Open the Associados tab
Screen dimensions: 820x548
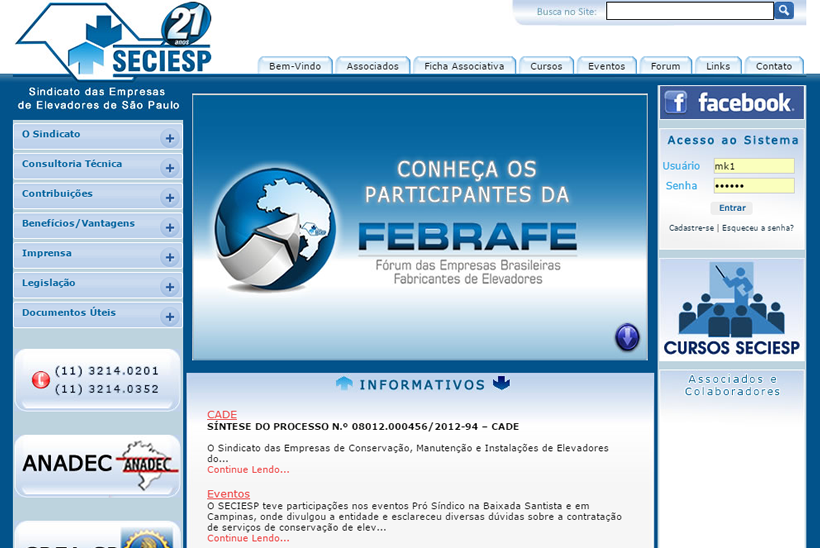pos(372,66)
